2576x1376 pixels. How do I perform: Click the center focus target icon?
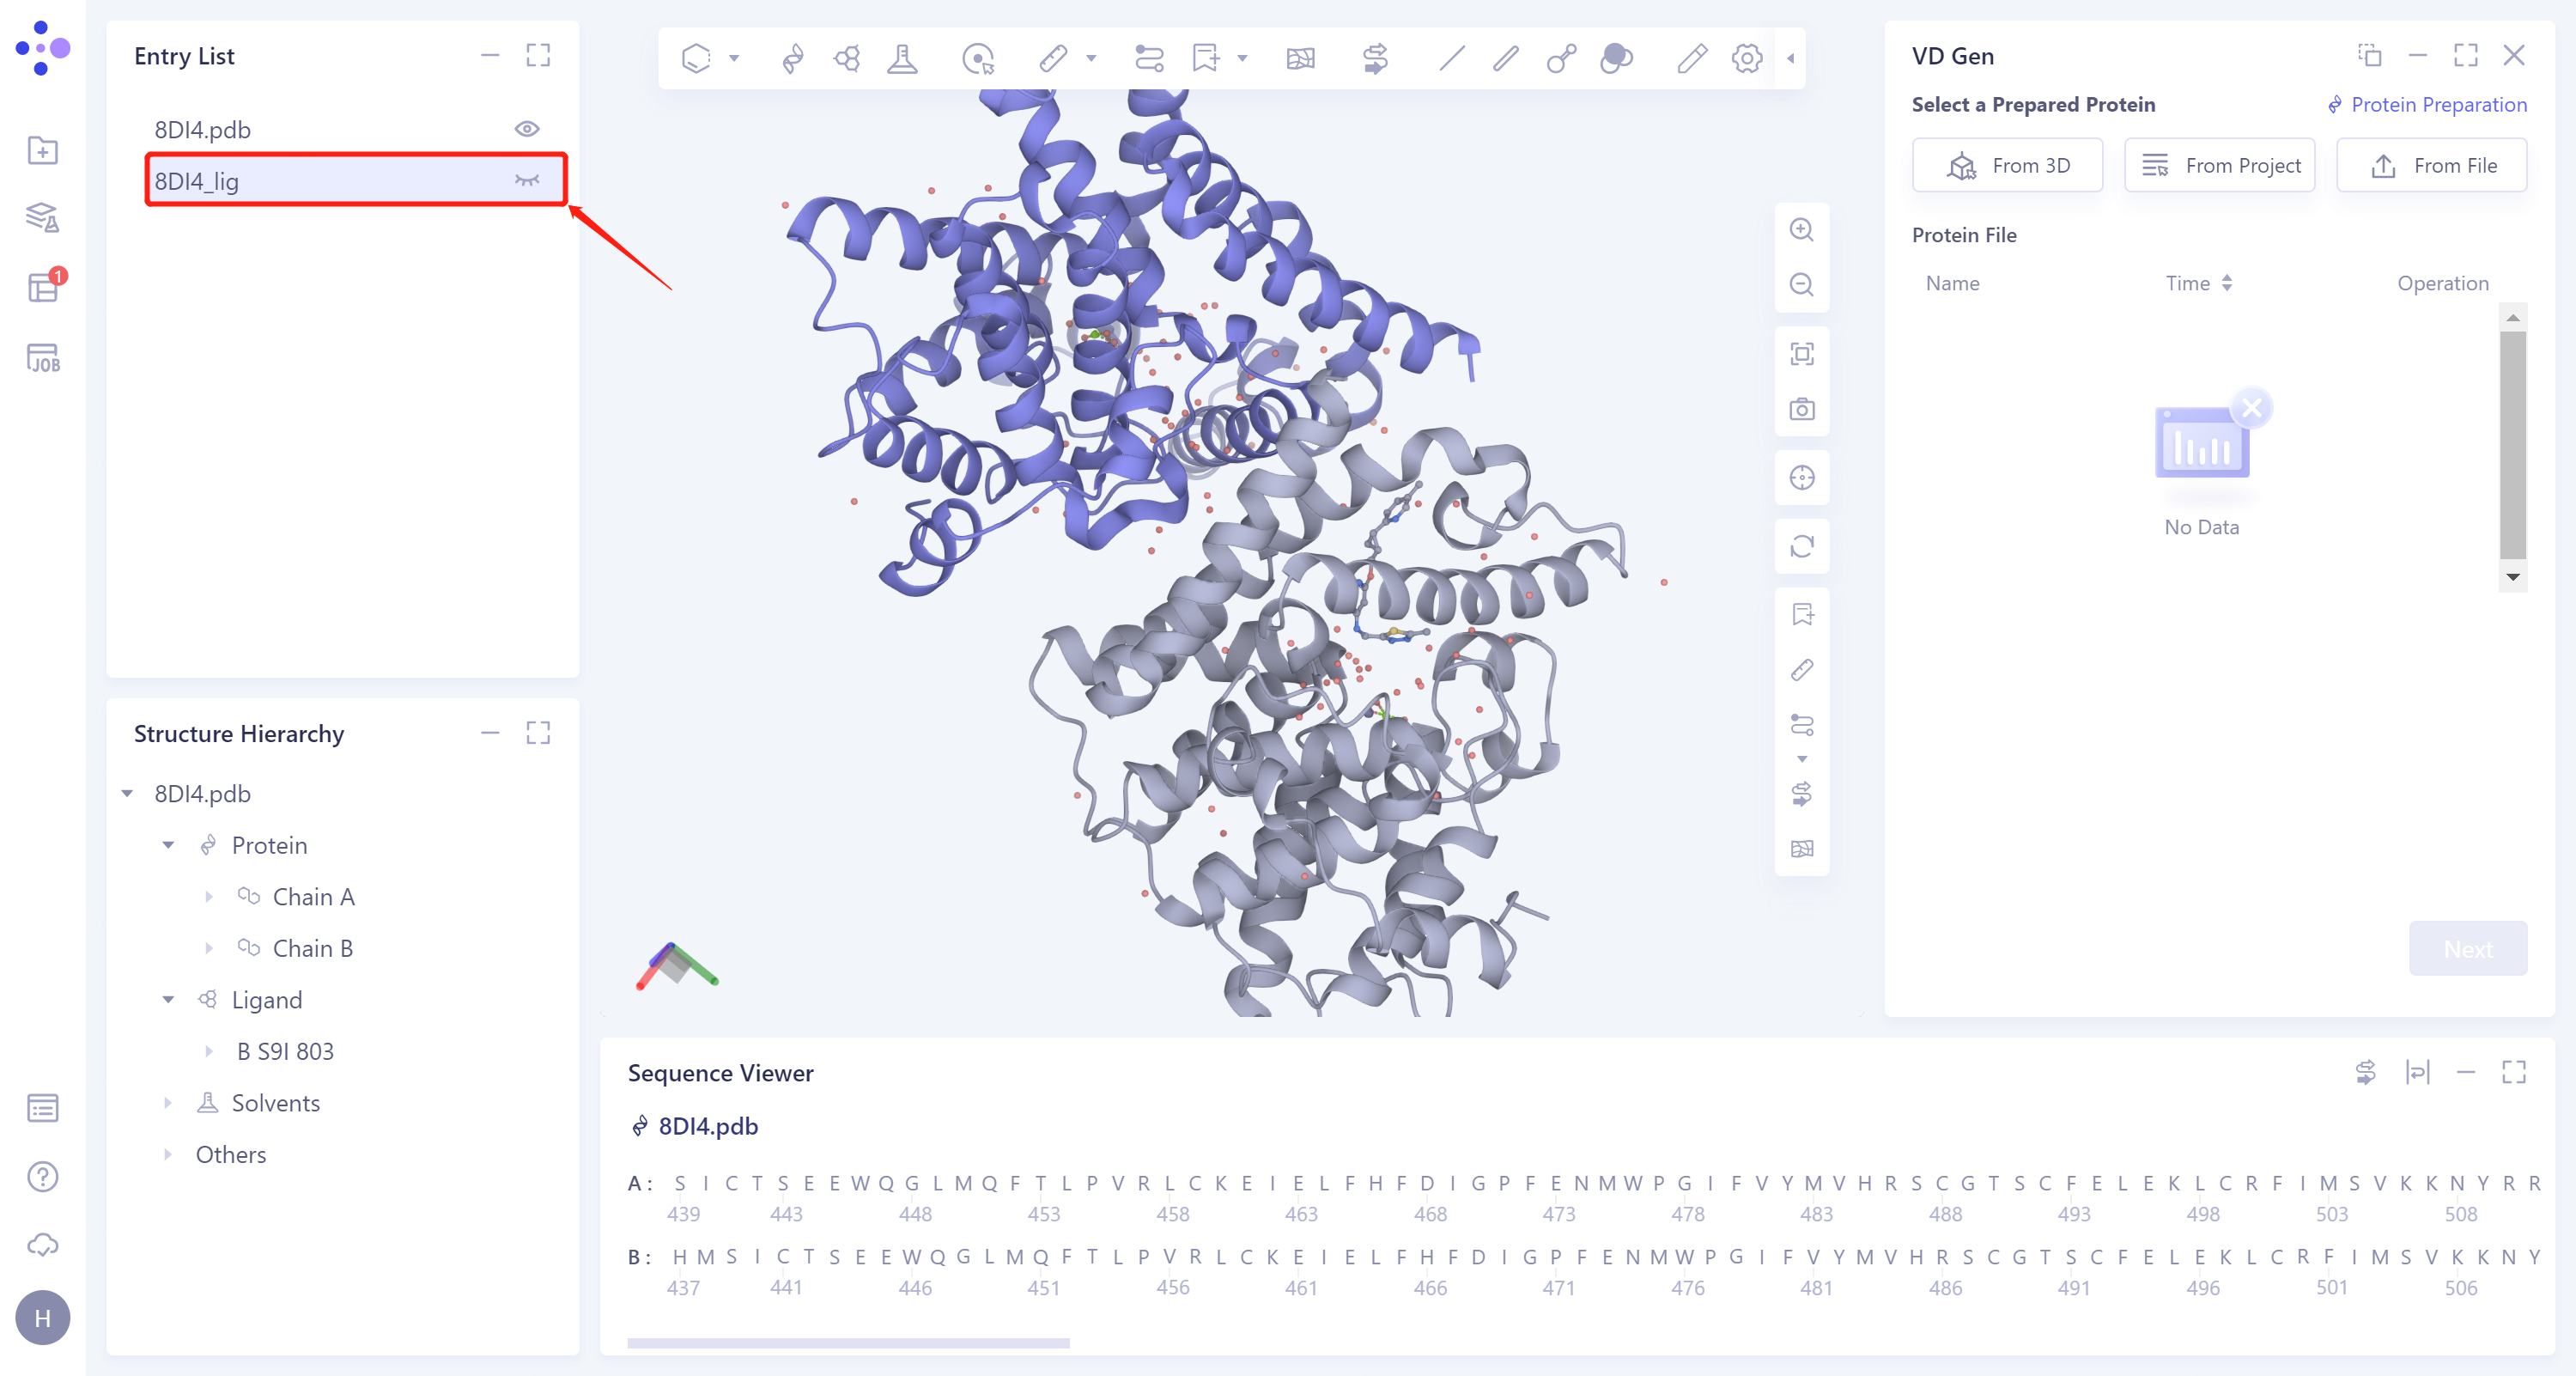tap(1801, 478)
